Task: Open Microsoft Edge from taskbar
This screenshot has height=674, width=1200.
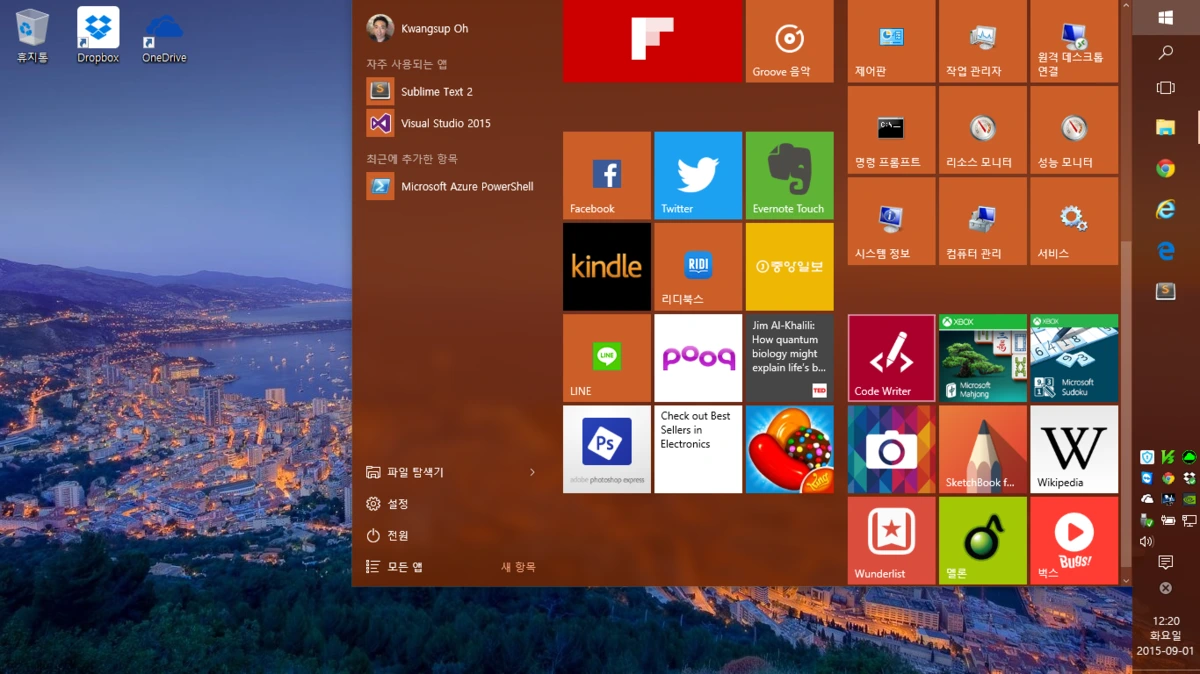Action: point(1166,250)
